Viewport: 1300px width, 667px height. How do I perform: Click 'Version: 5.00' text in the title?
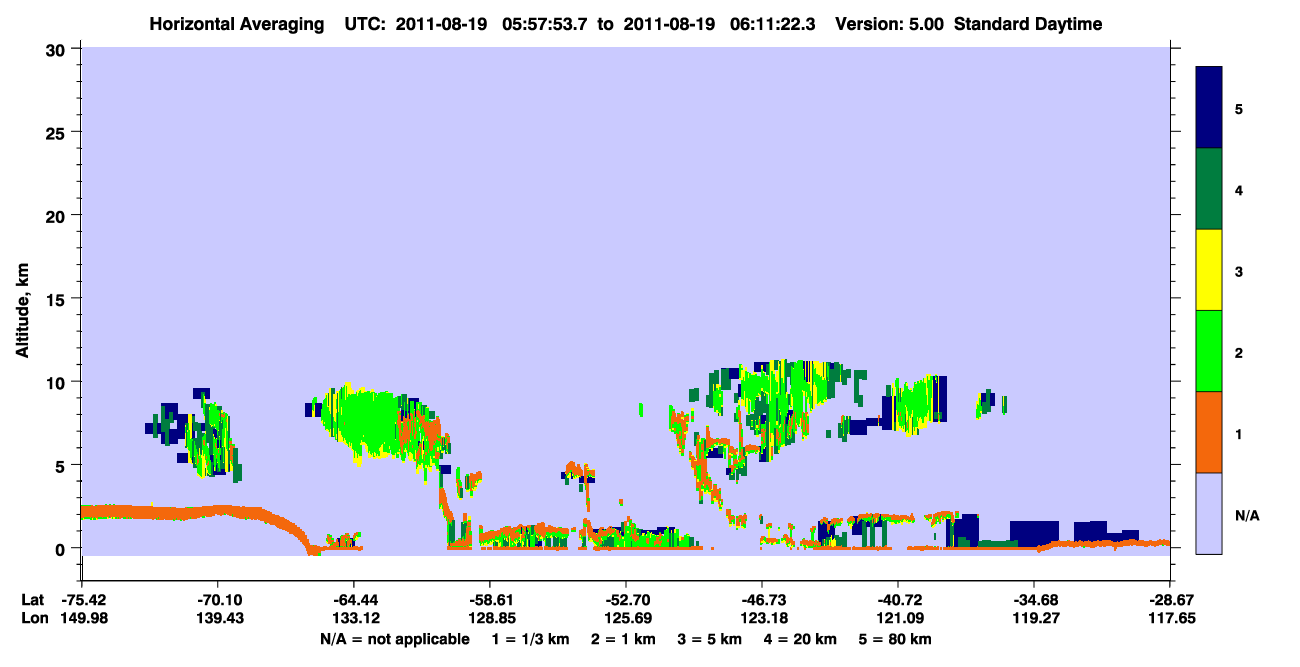click(889, 24)
